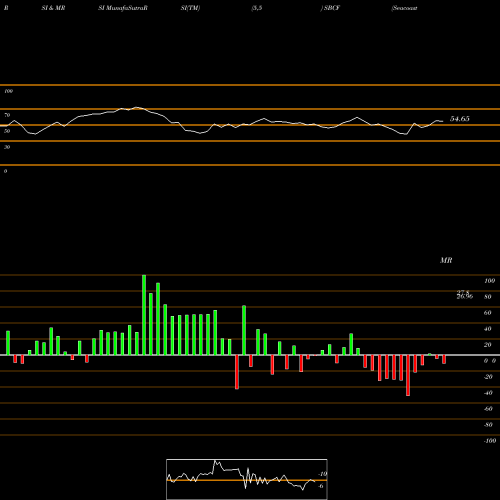The height and width of the screenshot is (500, 500).
Task: Click the MR panel title label
Action: (x=446, y=260)
